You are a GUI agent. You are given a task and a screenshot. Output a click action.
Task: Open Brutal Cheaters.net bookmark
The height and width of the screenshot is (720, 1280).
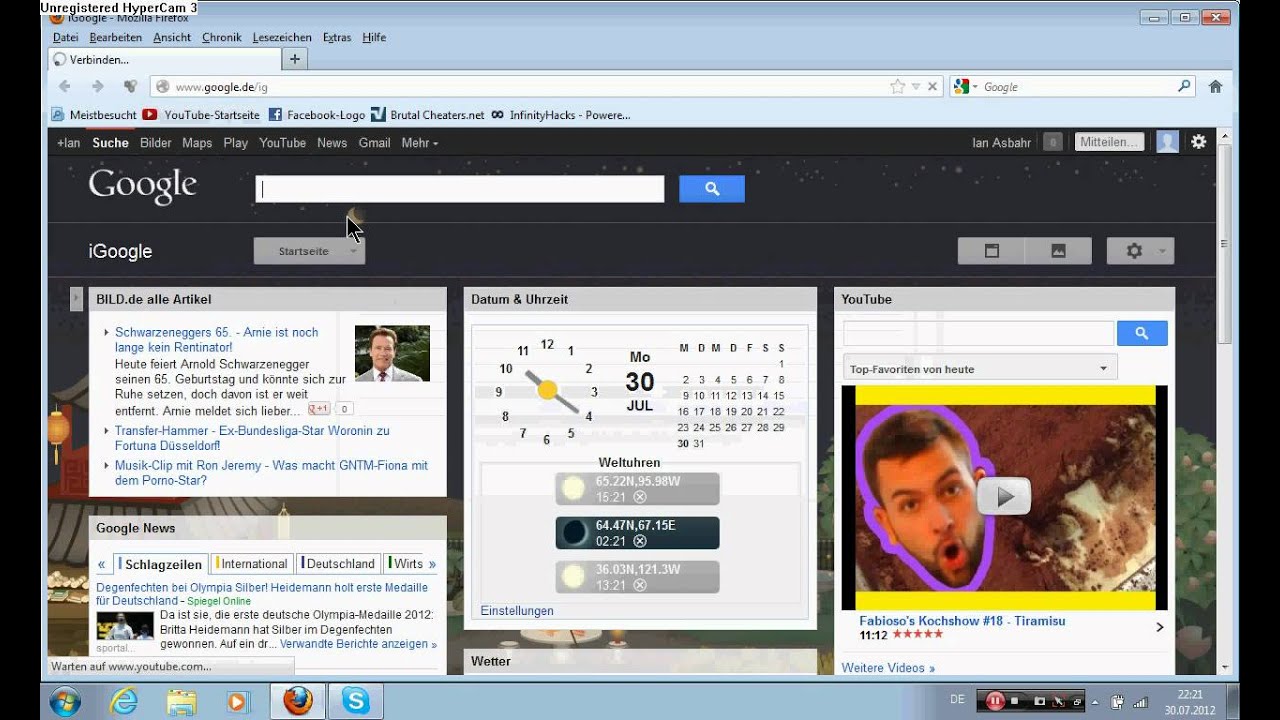428,115
